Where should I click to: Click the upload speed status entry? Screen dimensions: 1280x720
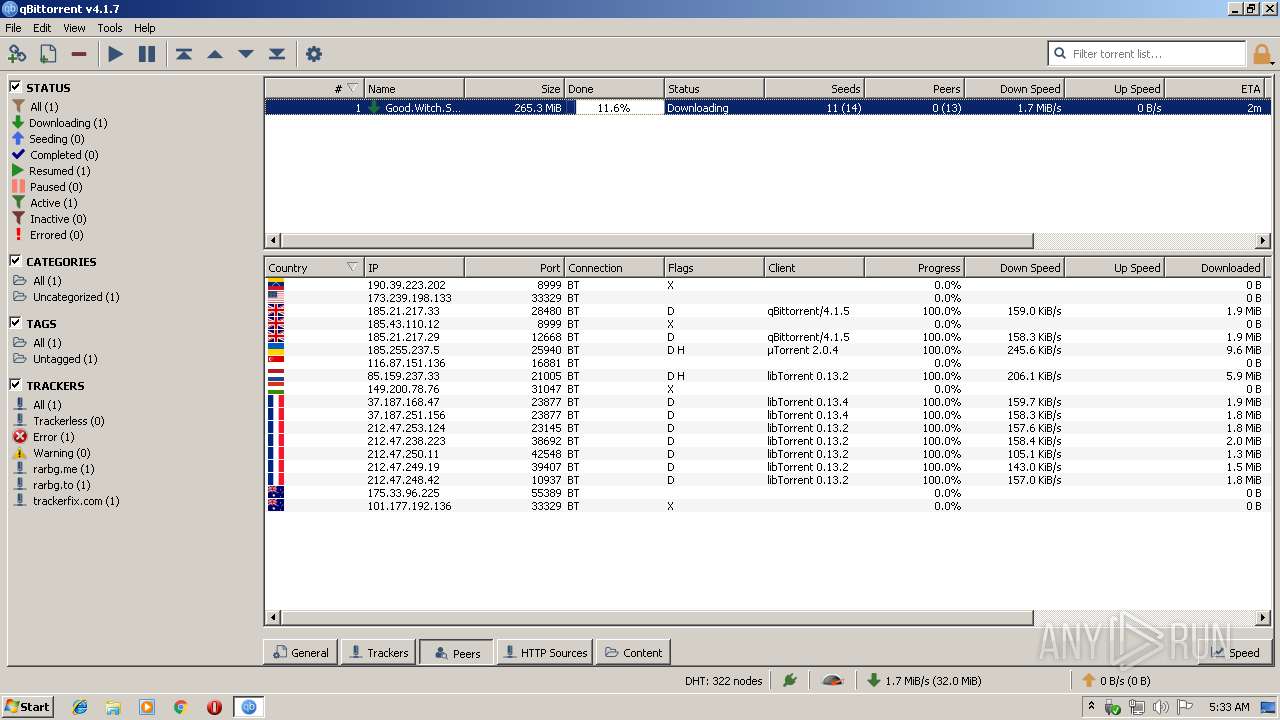click(x=1116, y=681)
